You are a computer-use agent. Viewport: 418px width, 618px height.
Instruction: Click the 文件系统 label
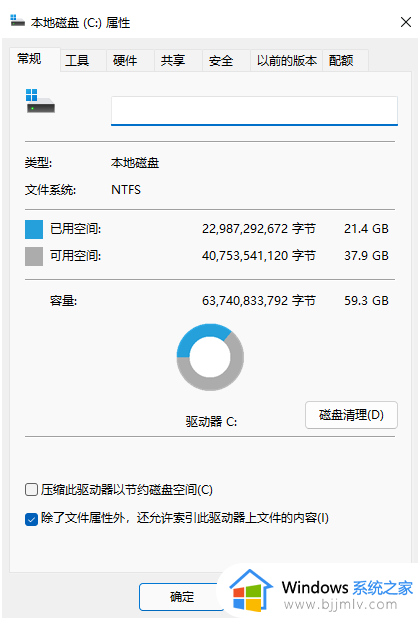tap(50, 190)
